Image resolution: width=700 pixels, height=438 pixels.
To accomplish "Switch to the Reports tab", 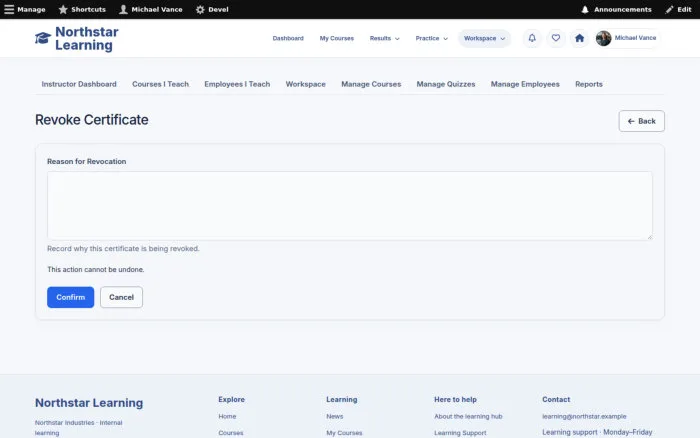I will tap(588, 84).
